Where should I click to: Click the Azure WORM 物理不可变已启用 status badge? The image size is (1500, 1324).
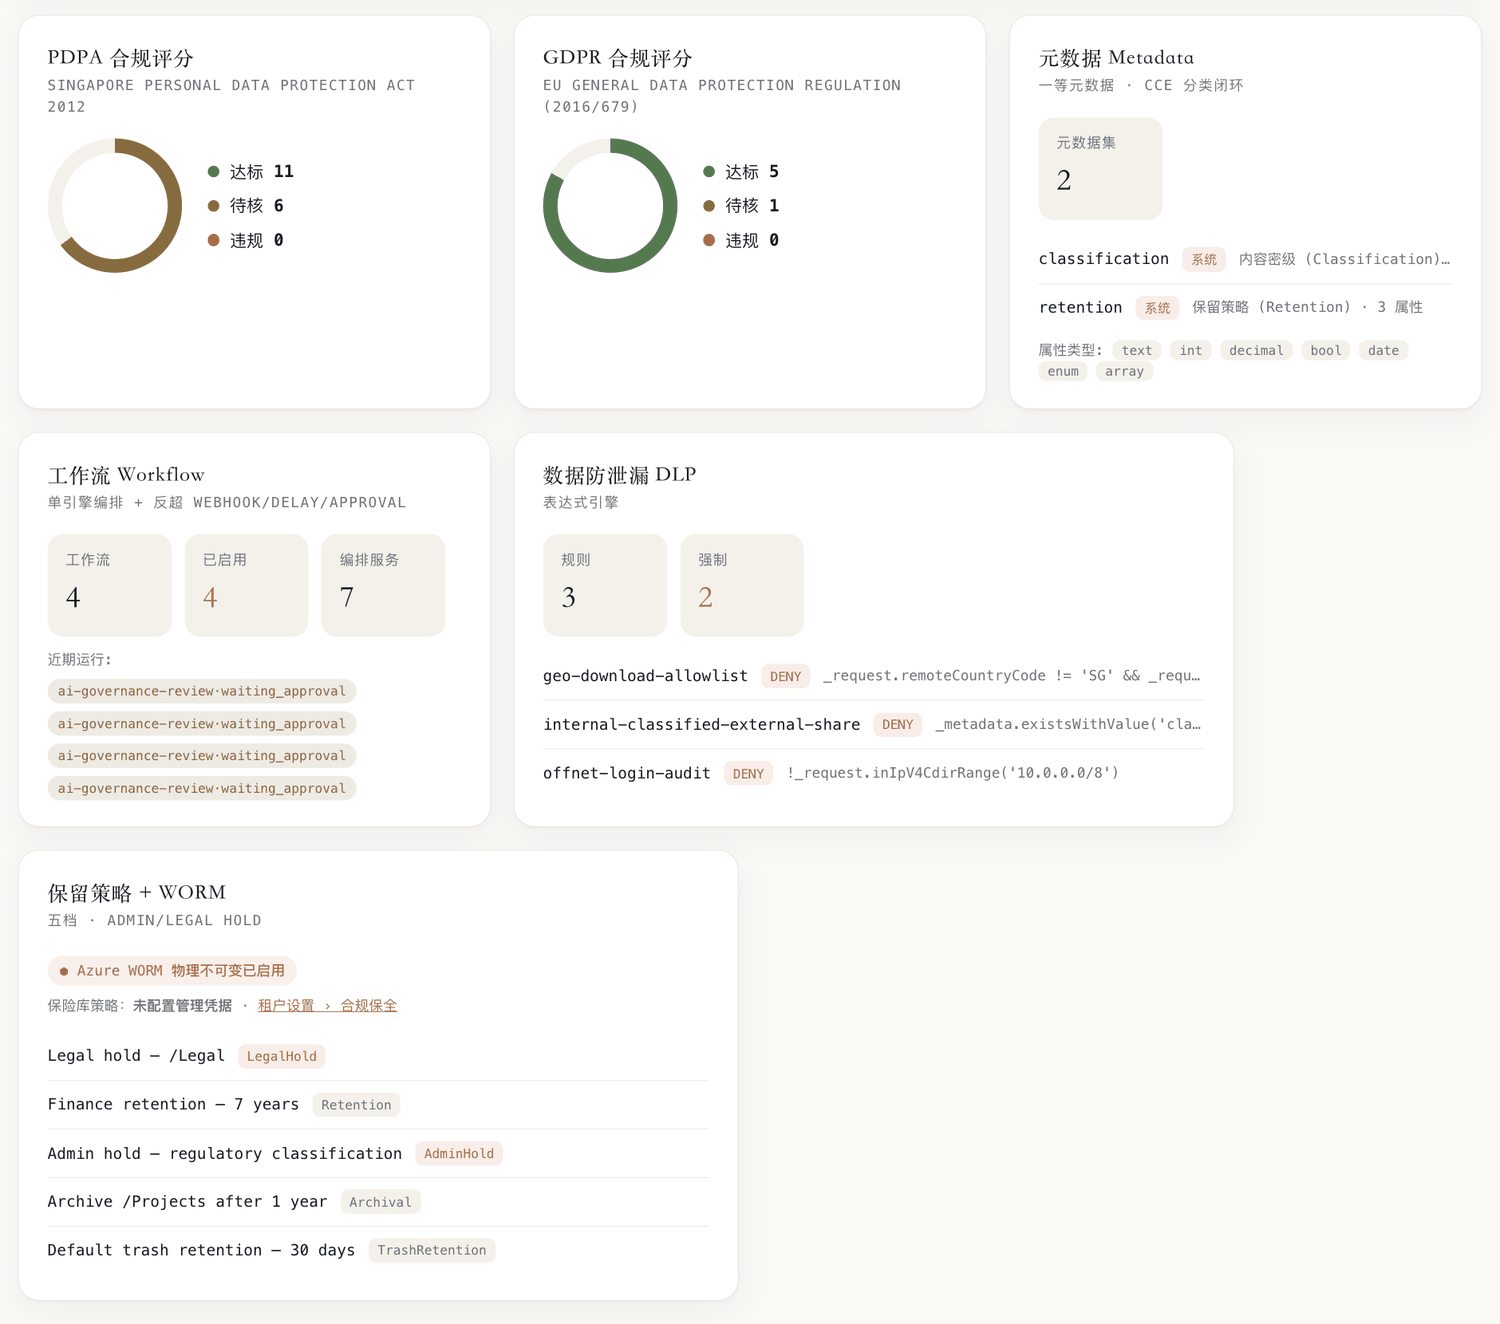click(x=172, y=970)
